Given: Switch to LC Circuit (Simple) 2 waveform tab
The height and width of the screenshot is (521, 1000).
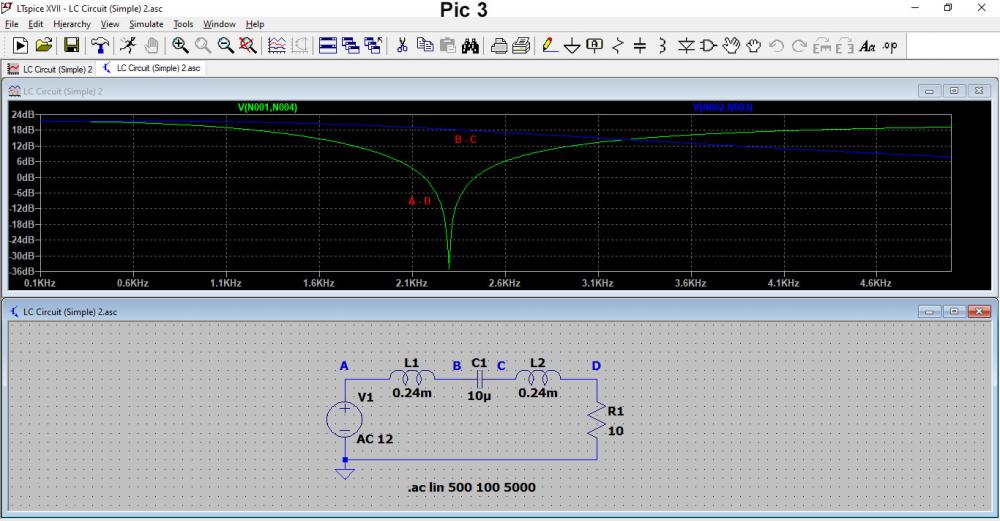Looking at the screenshot, I should (50, 68).
